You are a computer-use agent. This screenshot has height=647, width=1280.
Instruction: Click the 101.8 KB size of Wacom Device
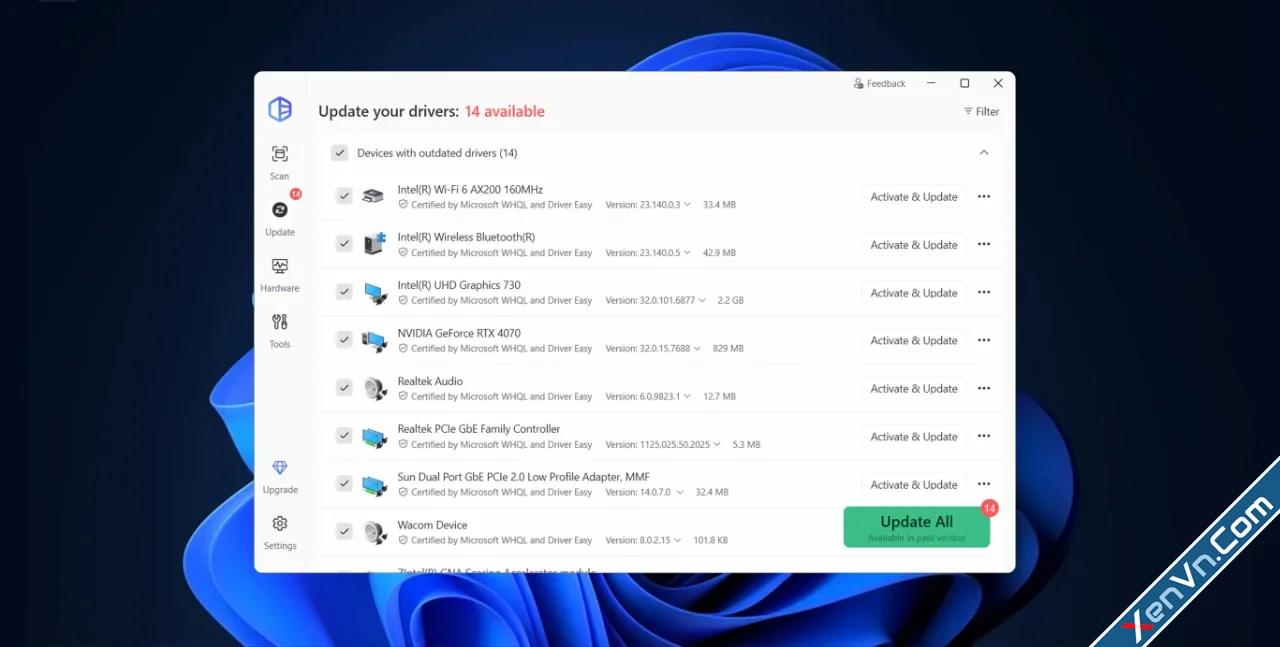click(x=711, y=541)
